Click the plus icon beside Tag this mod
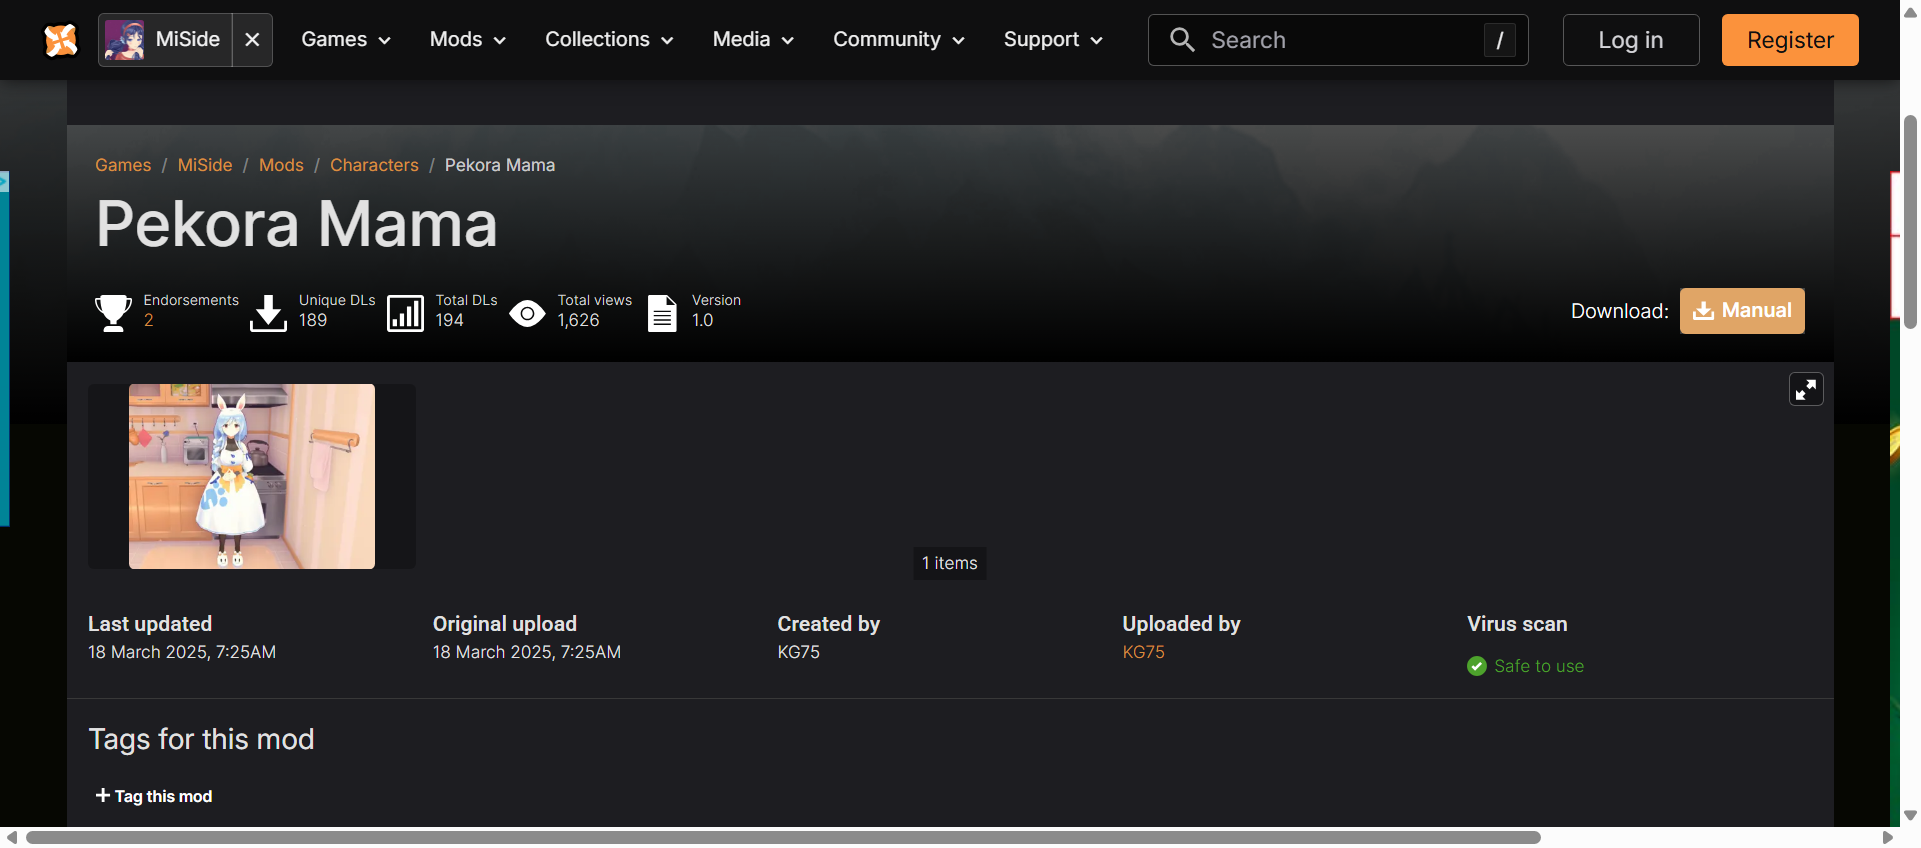Image resolution: width=1921 pixels, height=848 pixels. (102, 795)
